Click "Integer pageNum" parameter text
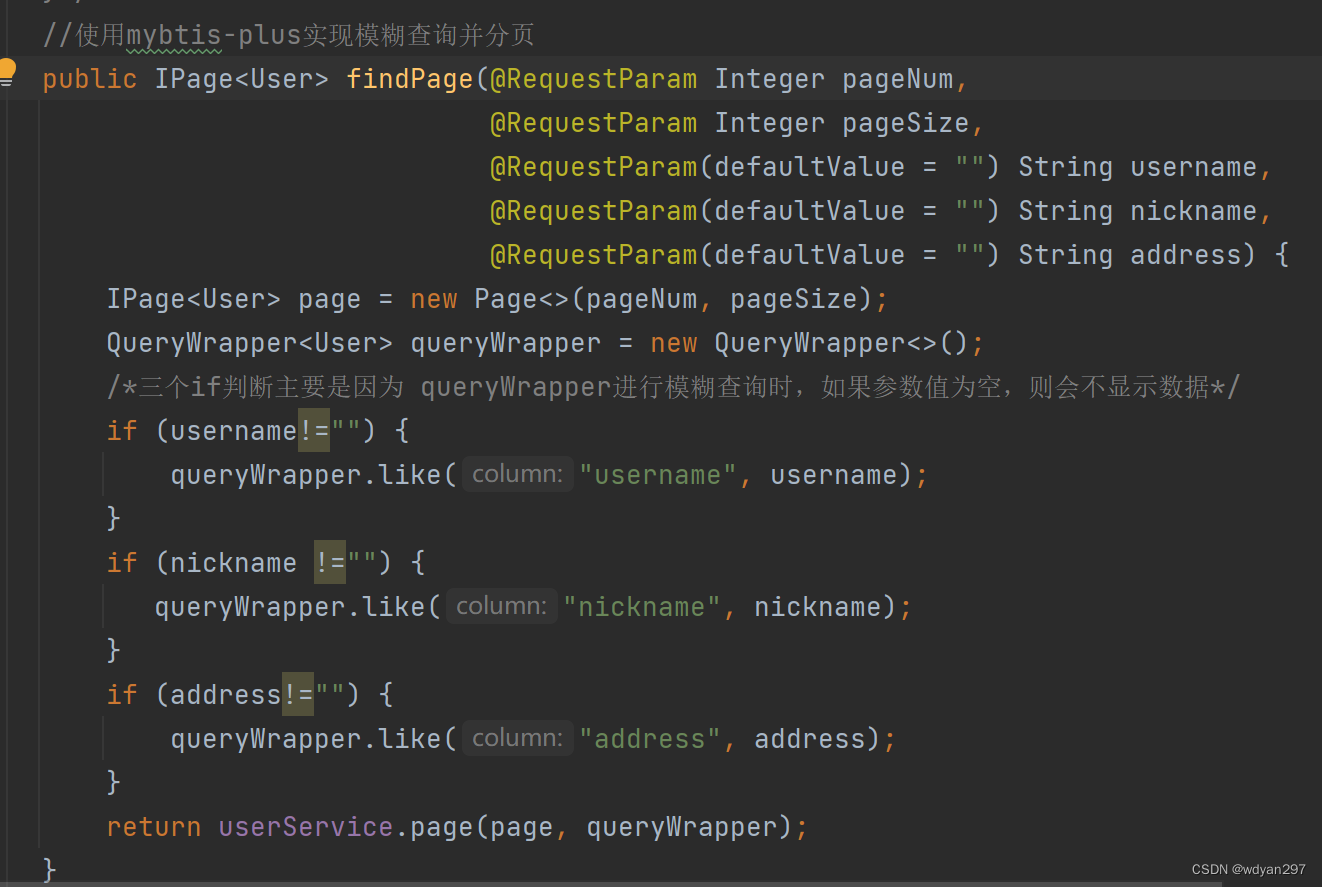This screenshot has width=1322, height=887. point(834,79)
